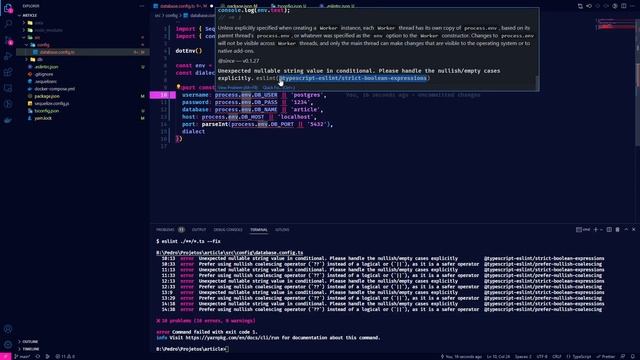Screen dimensions: 640x360
Task: Open the Explorer view in activity bar
Action: point(8,8)
